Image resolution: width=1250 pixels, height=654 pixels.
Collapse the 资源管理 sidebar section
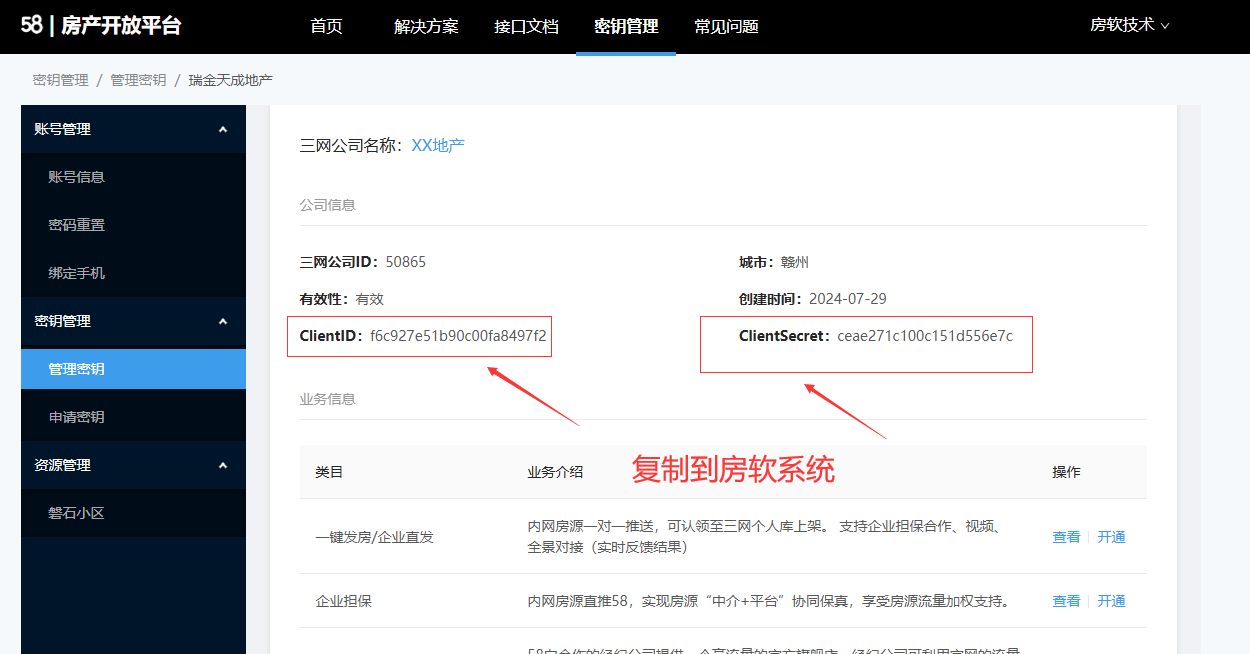click(x=133, y=465)
